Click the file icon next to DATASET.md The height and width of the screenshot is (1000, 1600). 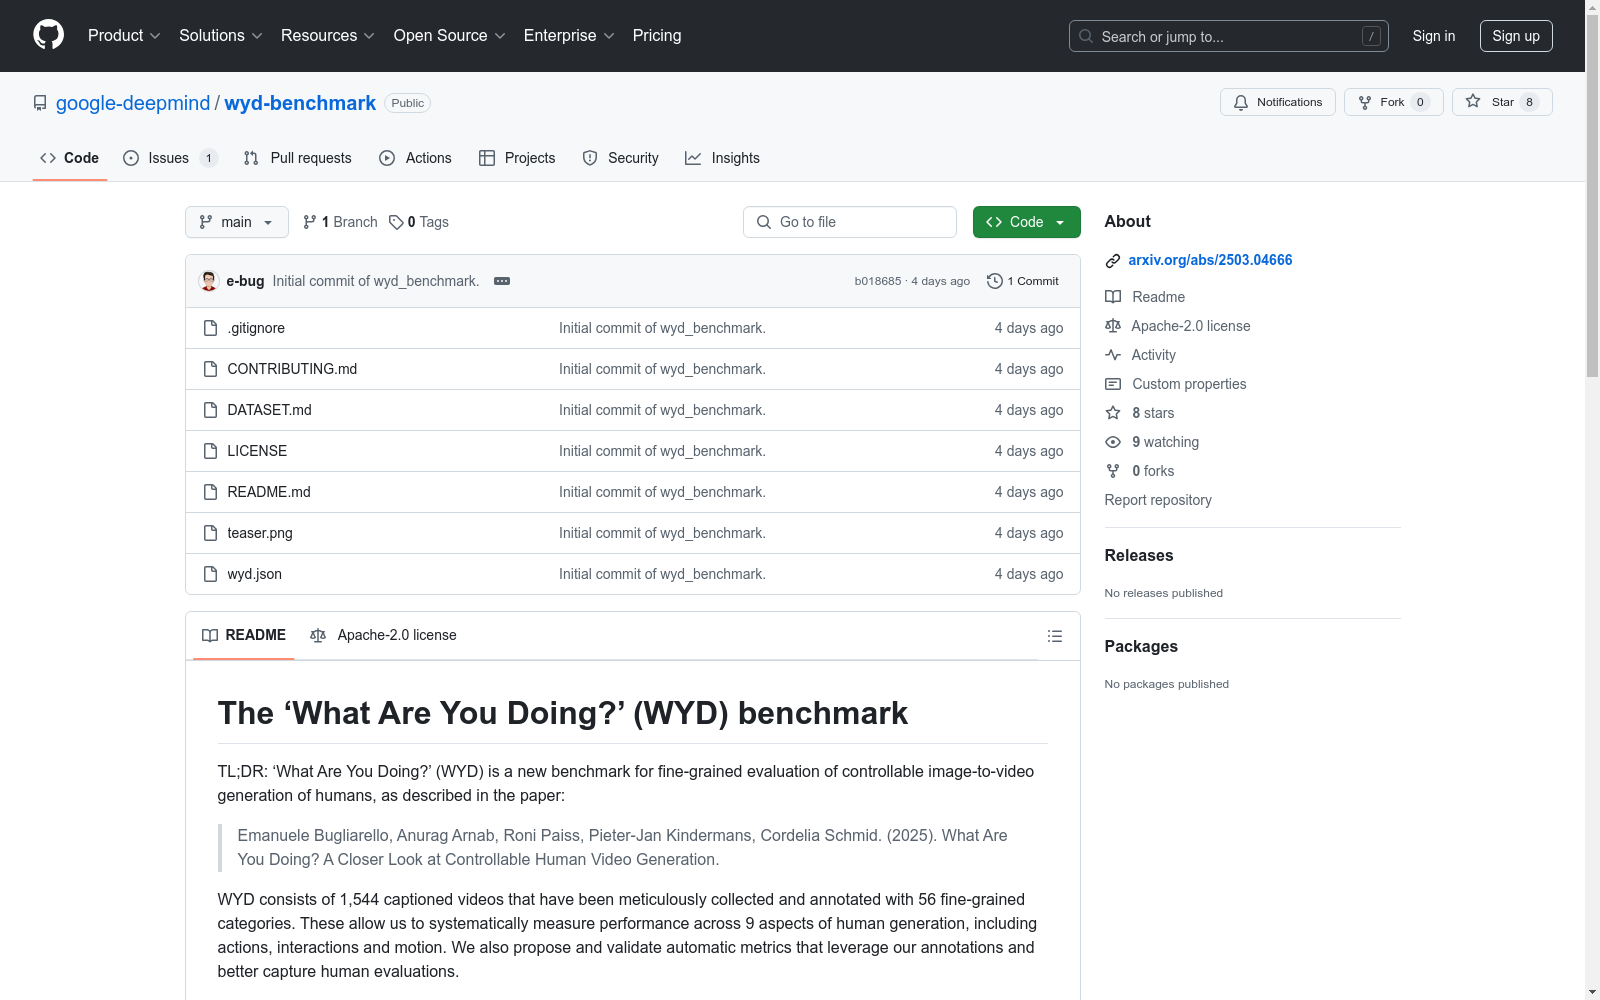pyautogui.click(x=210, y=410)
